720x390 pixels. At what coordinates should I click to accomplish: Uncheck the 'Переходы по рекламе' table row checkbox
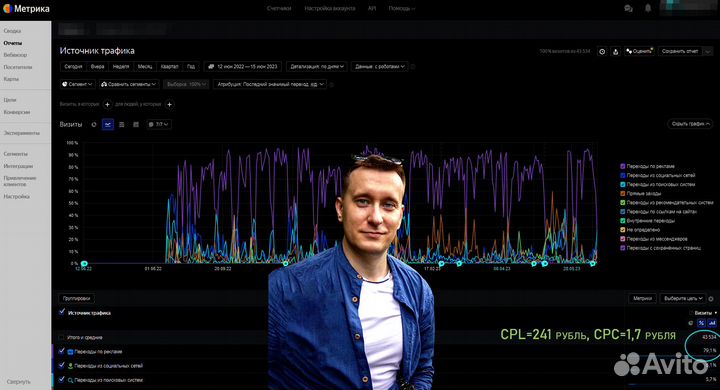(x=62, y=351)
